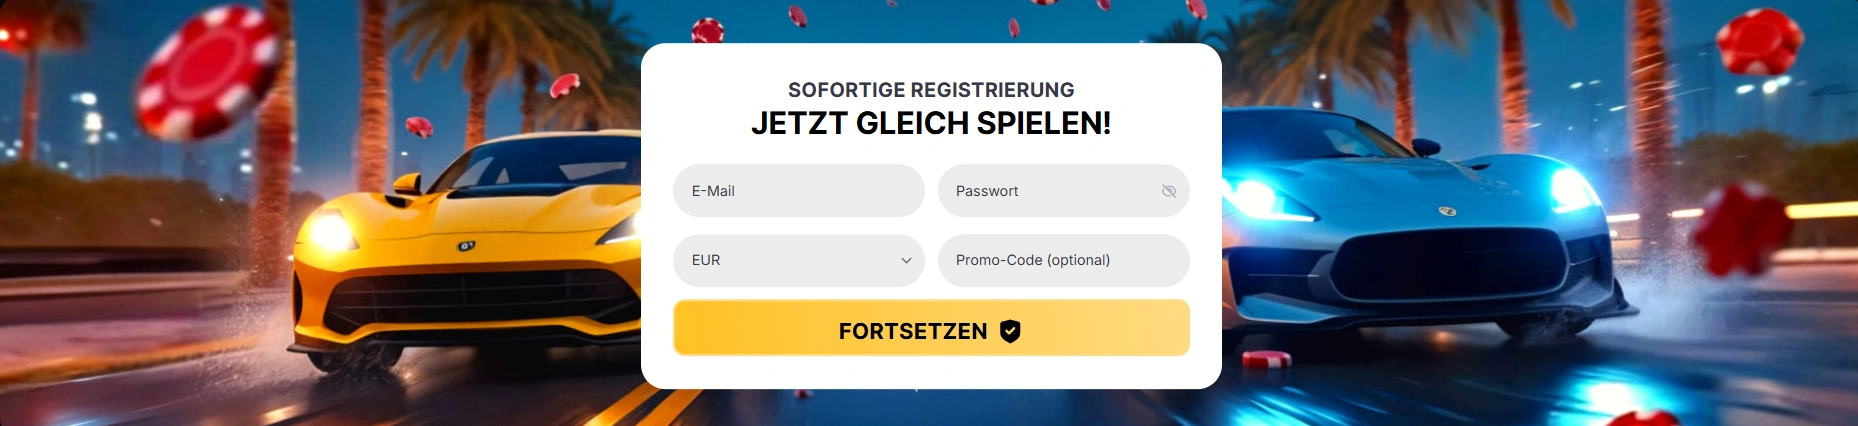Click the red chip lying on the wet road
The height and width of the screenshot is (426, 1858).
pyautogui.click(x=1266, y=359)
